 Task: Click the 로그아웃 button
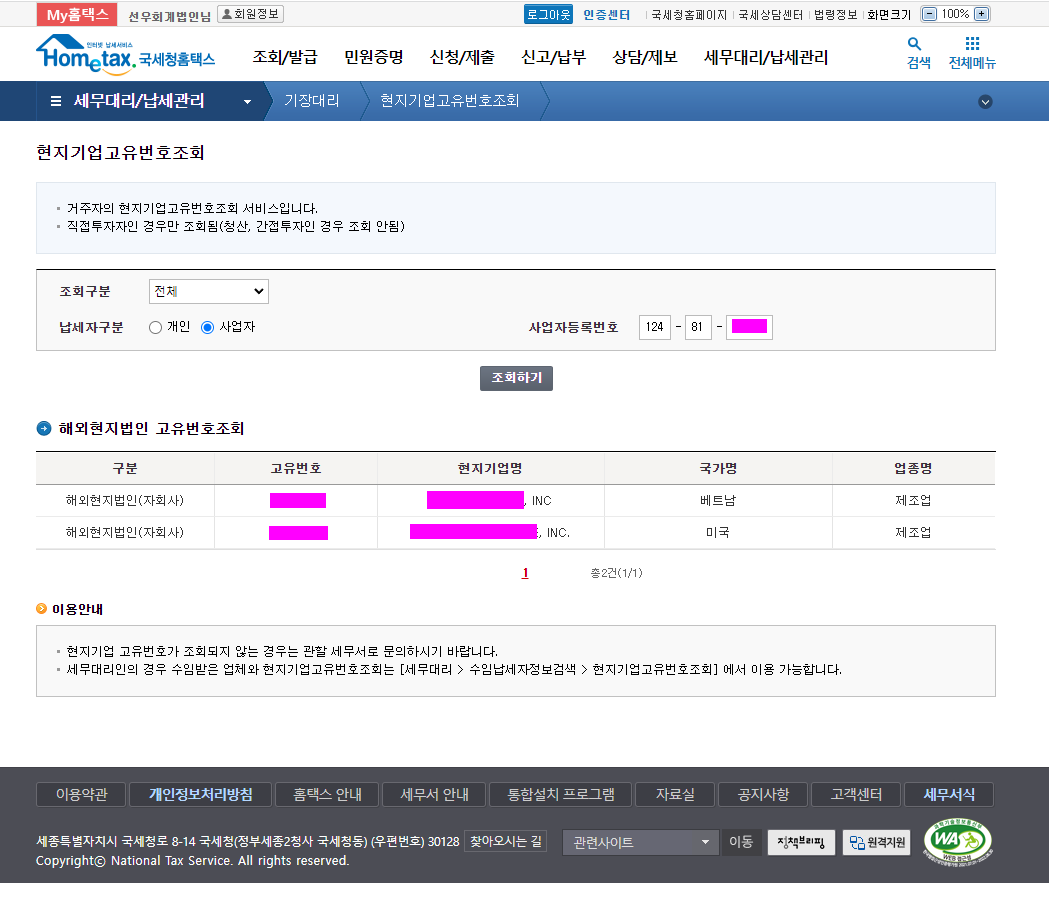tap(548, 14)
